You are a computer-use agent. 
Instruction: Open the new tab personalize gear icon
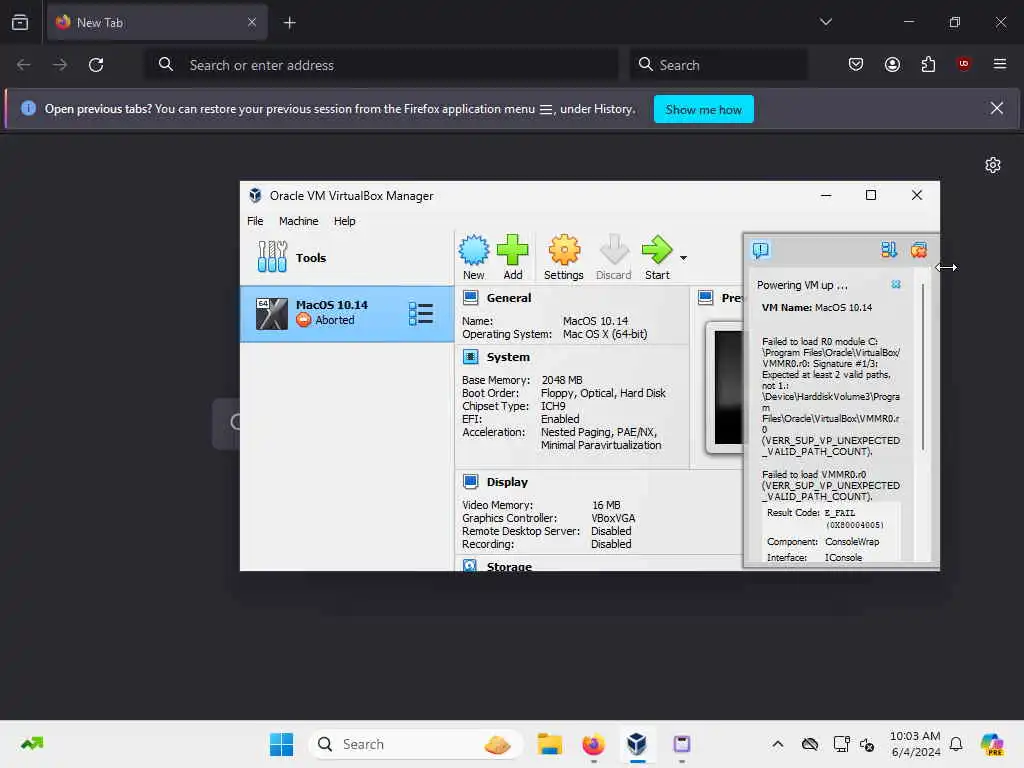pos(993,165)
